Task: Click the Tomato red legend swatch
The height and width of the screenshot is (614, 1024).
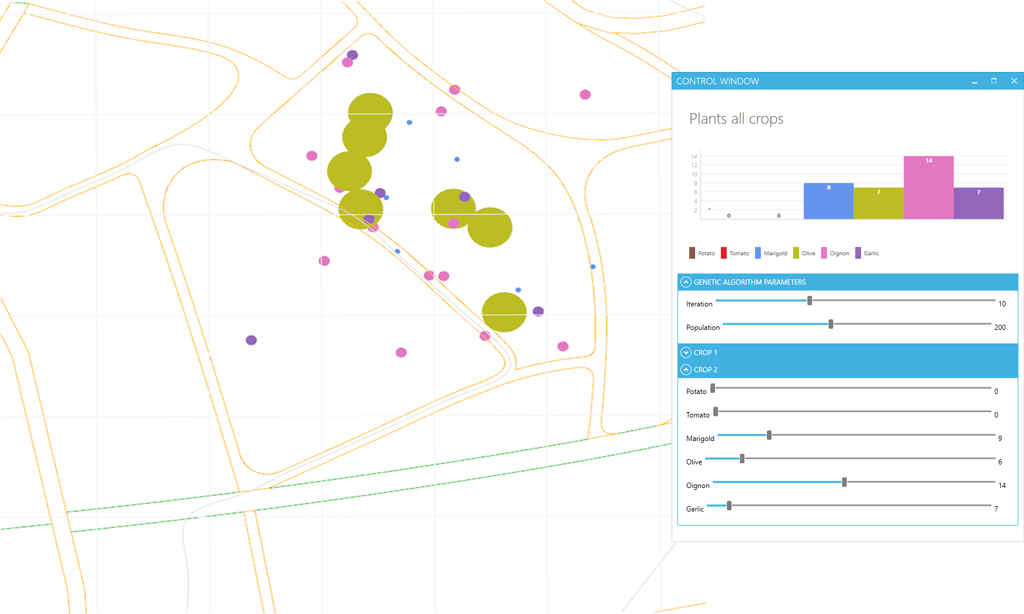Action: pyautogui.click(x=724, y=253)
